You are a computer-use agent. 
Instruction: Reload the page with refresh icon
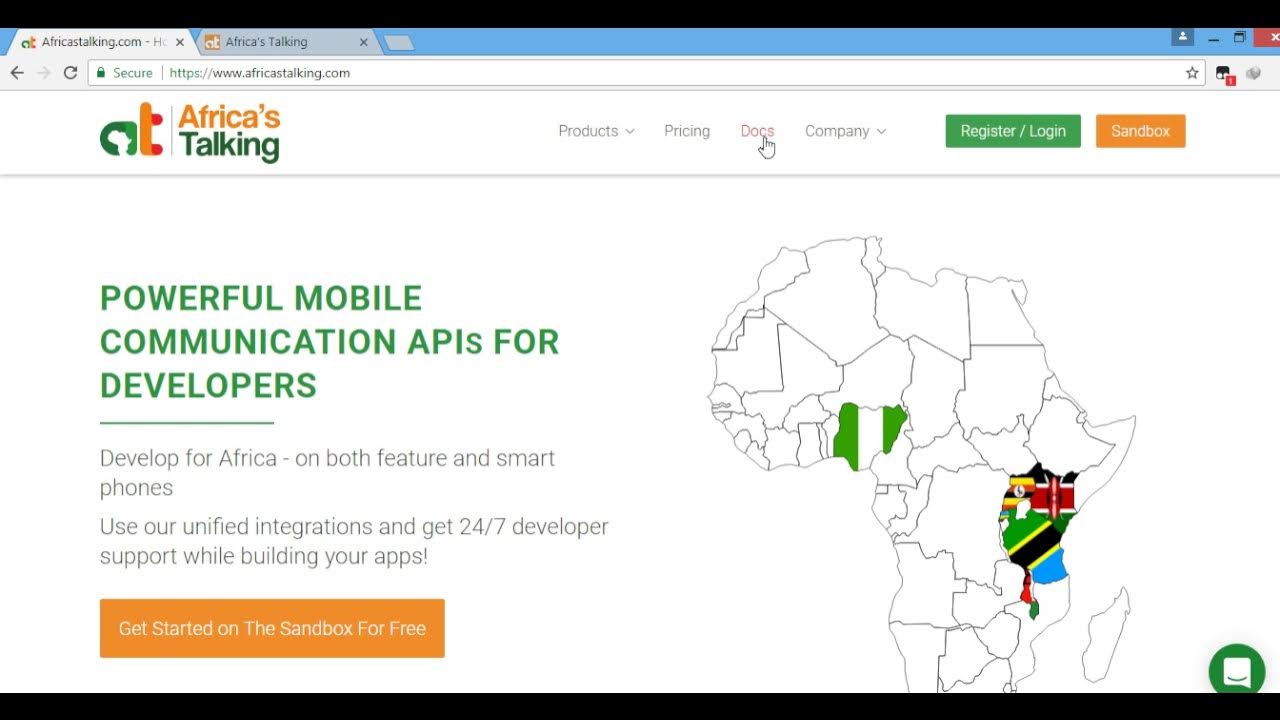(70, 73)
